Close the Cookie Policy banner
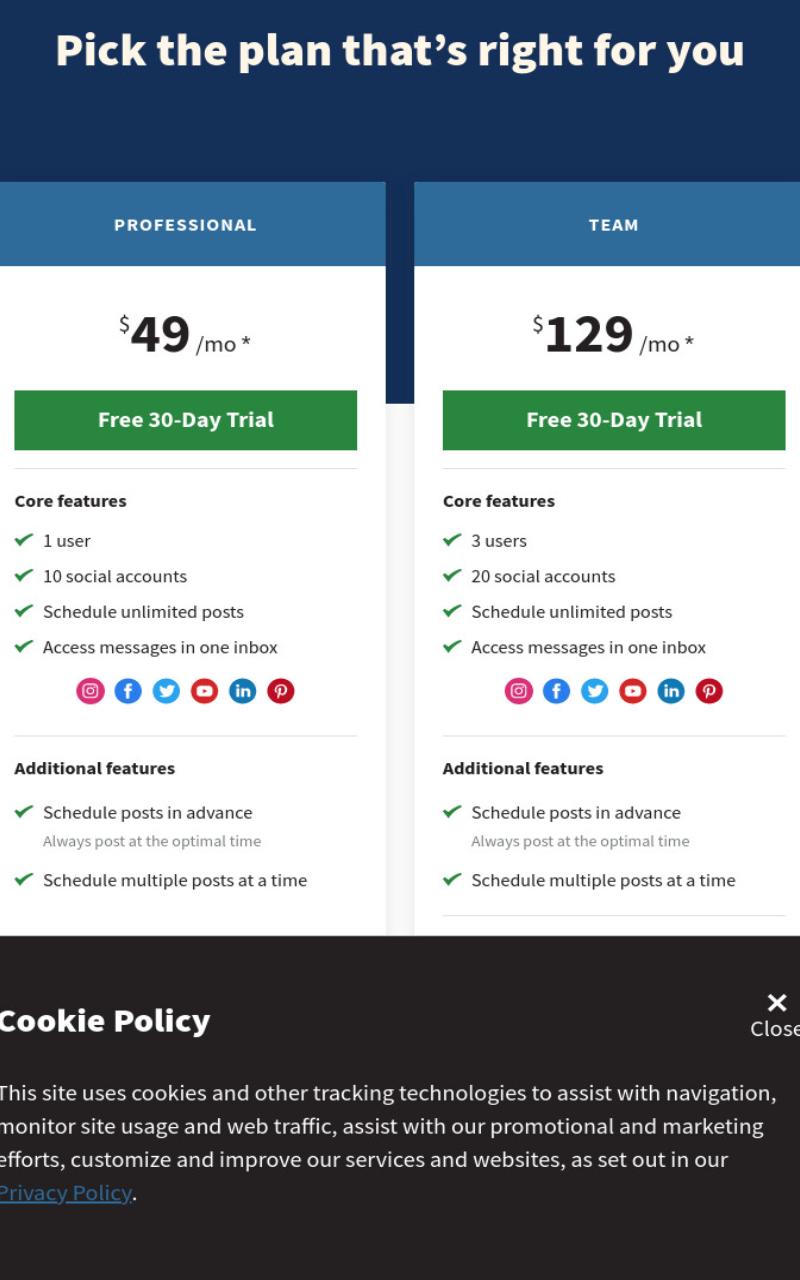 (x=776, y=1014)
